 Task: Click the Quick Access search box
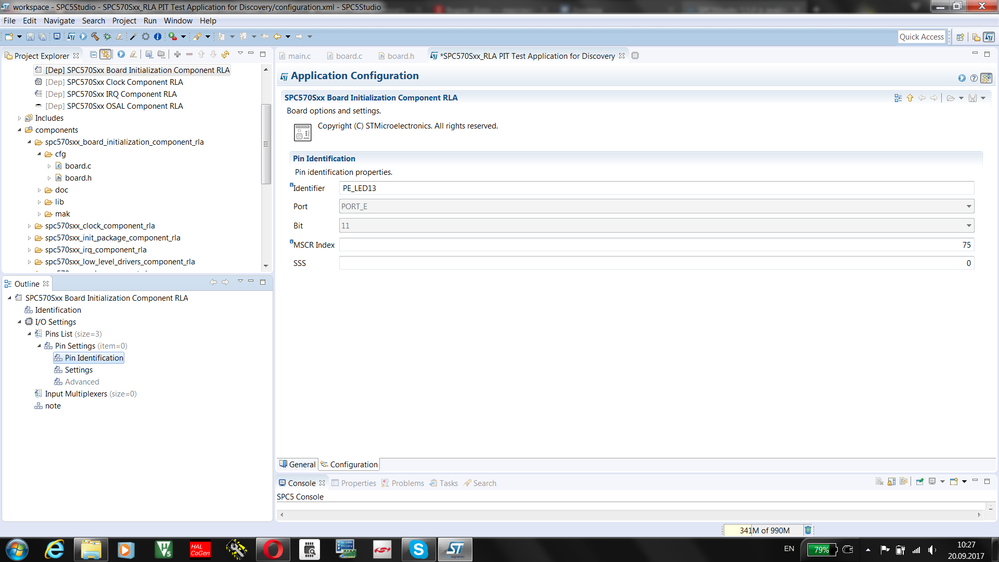click(921, 37)
